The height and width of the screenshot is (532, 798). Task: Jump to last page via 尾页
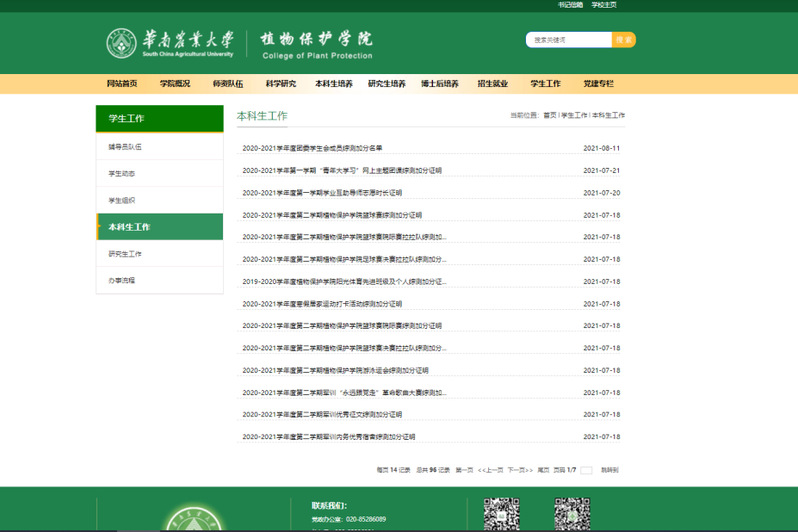point(543,470)
